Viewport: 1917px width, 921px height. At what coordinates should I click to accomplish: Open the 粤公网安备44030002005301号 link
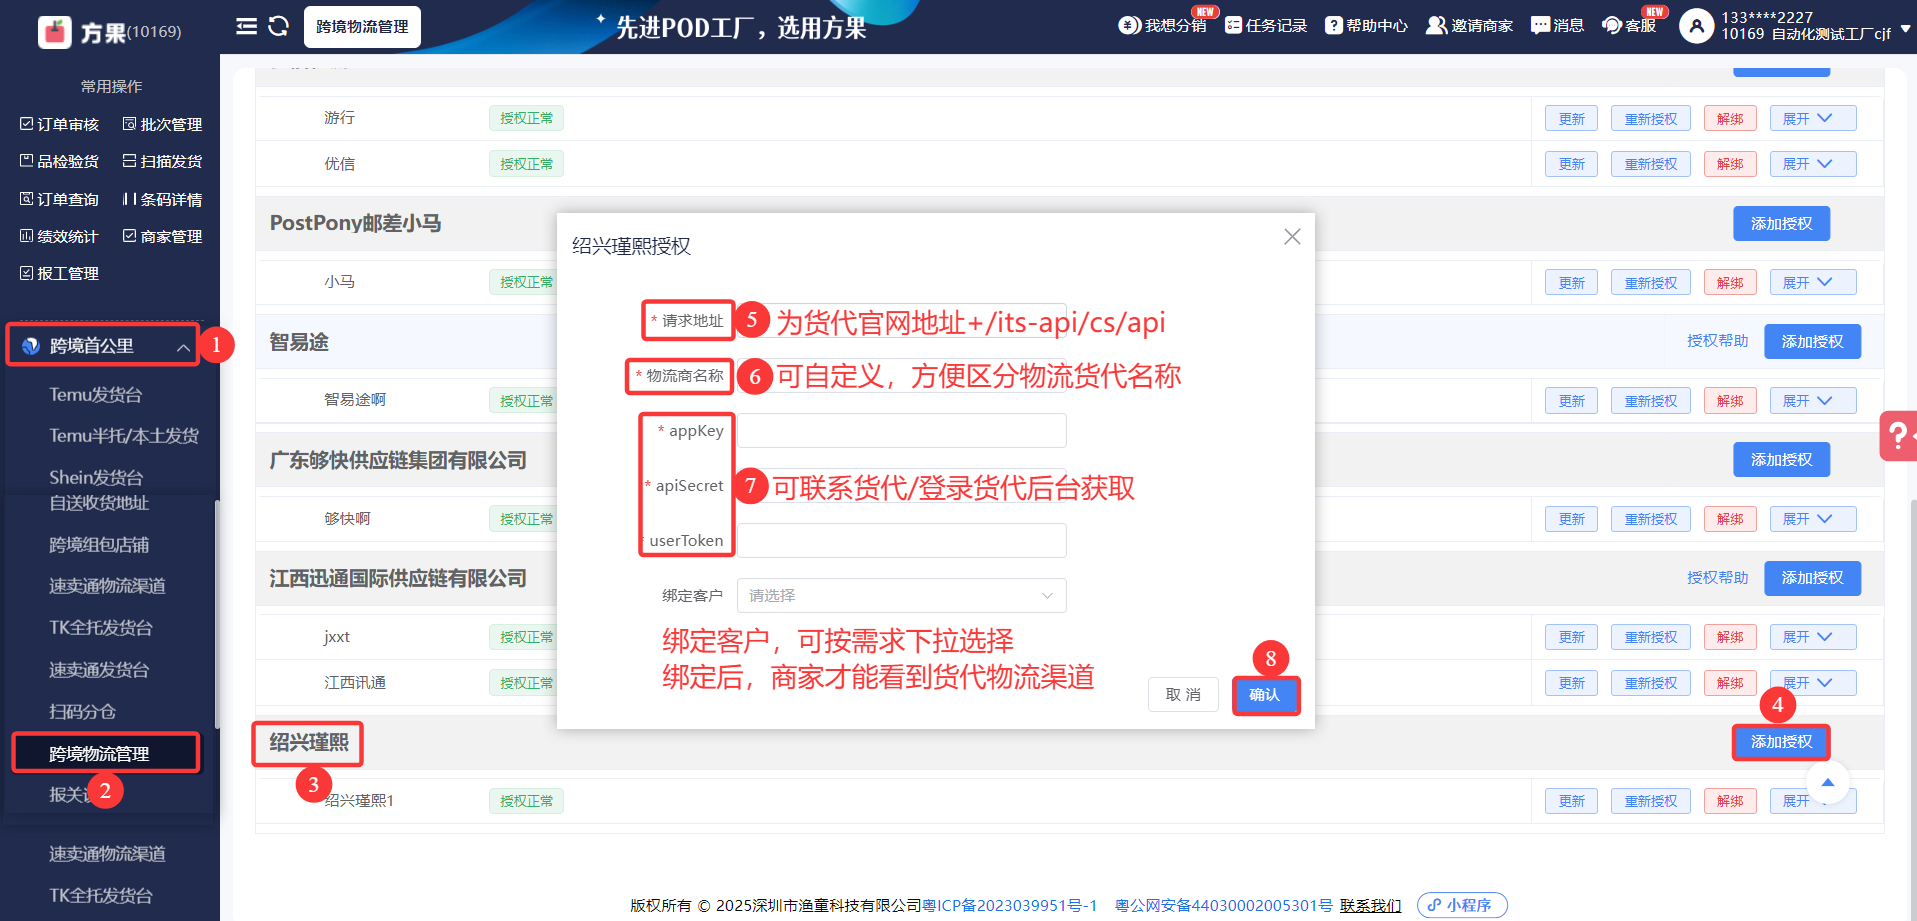1223,905
